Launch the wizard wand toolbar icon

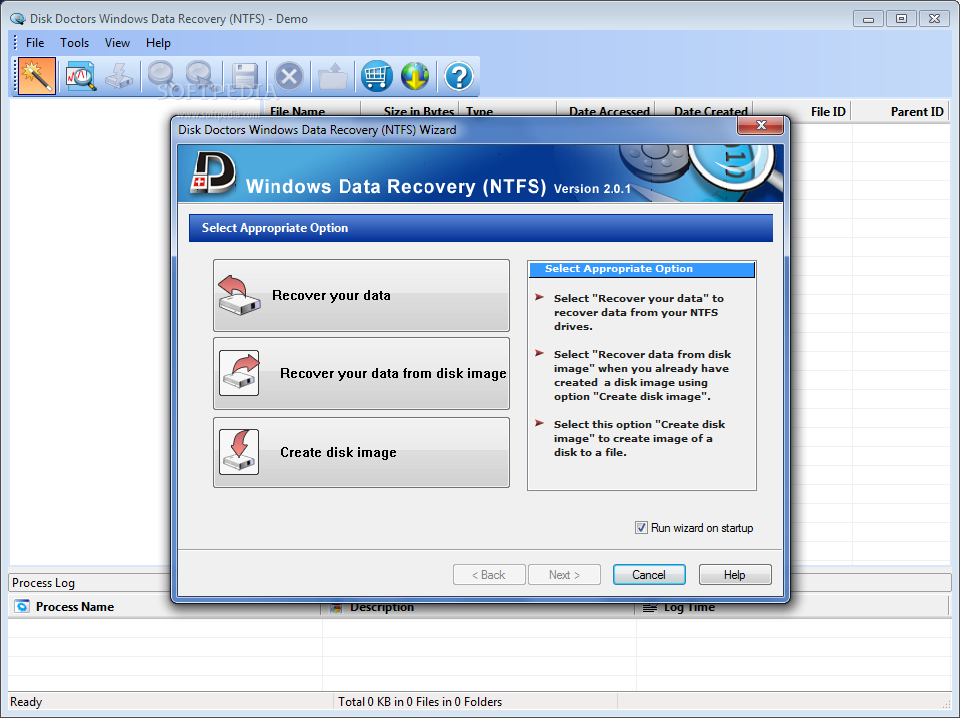point(37,76)
